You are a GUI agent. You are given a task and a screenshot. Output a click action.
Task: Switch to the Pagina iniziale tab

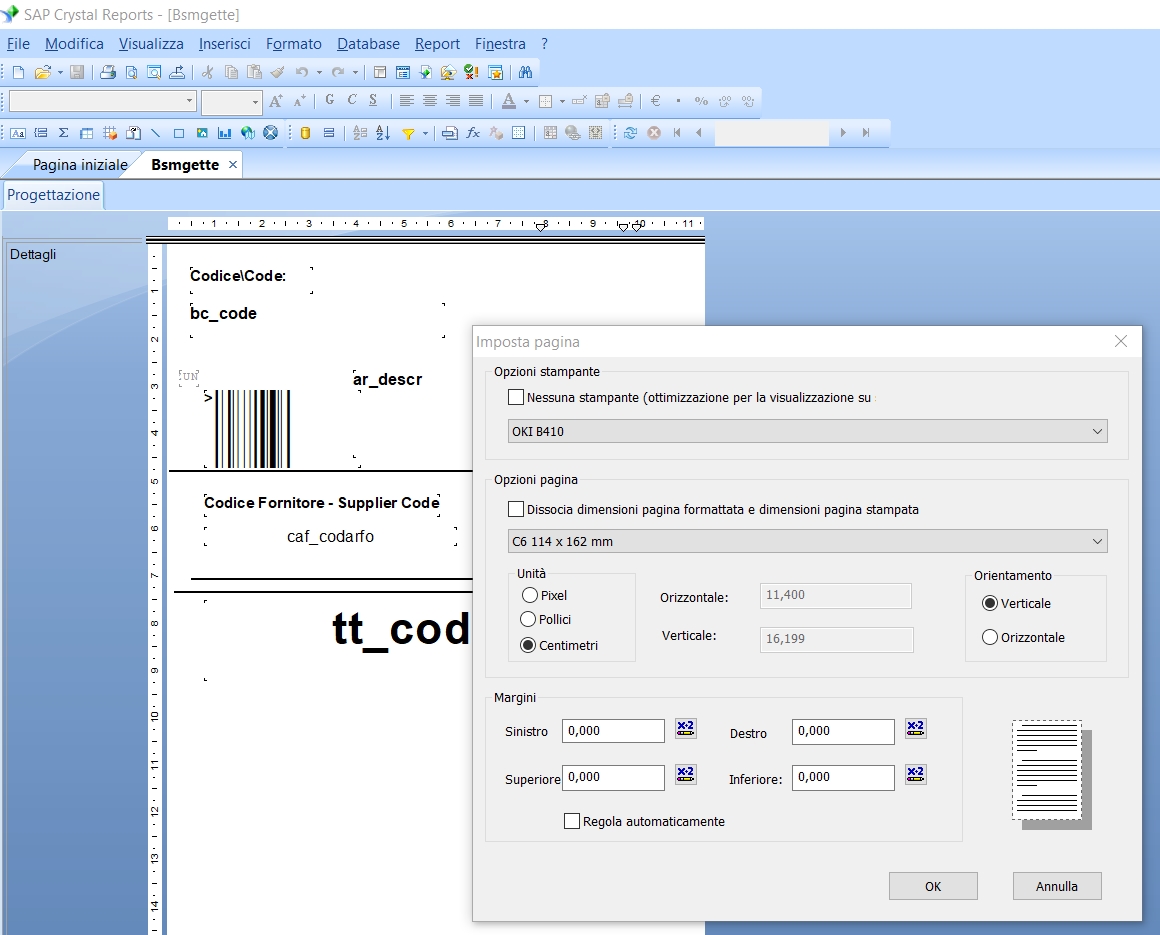pyautogui.click(x=80, y=164)
